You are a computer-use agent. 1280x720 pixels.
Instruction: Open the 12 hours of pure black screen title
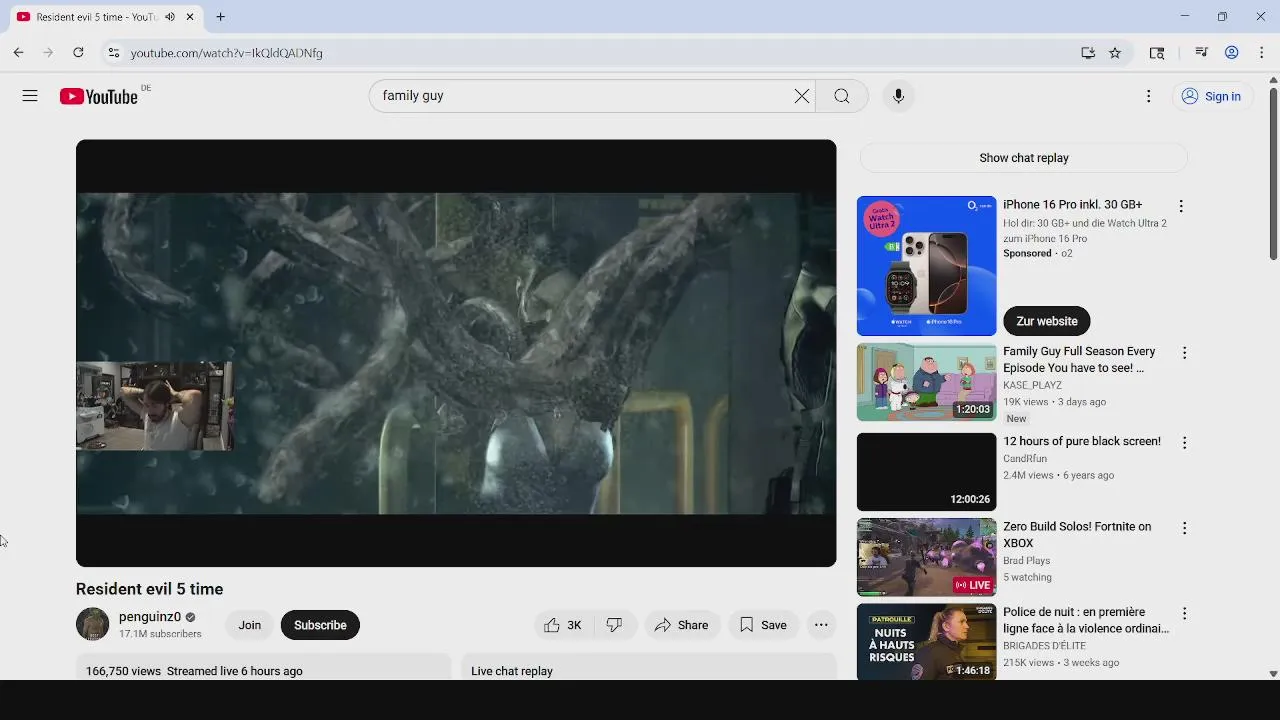coord(1082,441)
